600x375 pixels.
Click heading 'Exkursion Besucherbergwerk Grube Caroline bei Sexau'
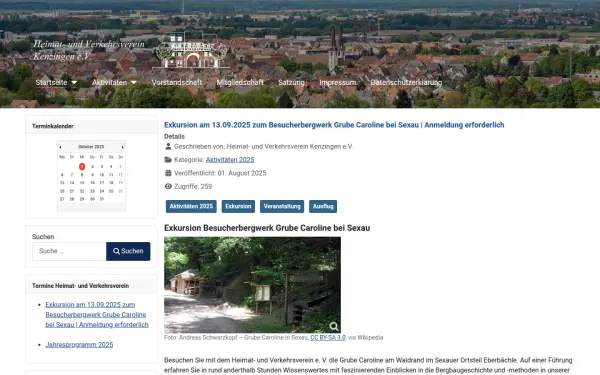pos(267,228)
